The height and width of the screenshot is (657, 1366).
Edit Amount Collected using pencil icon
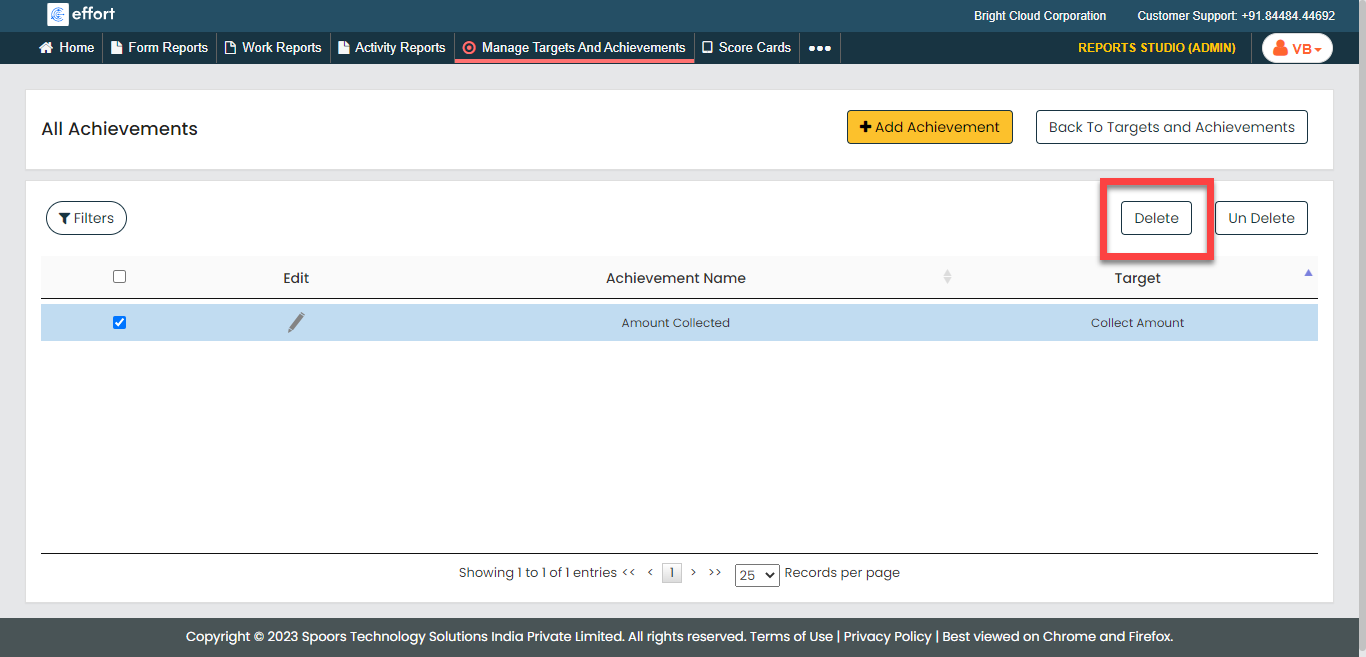click(296, 322)
